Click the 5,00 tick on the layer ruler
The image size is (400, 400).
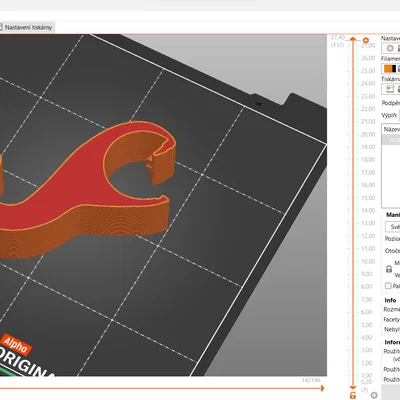(x=366, y=325)
